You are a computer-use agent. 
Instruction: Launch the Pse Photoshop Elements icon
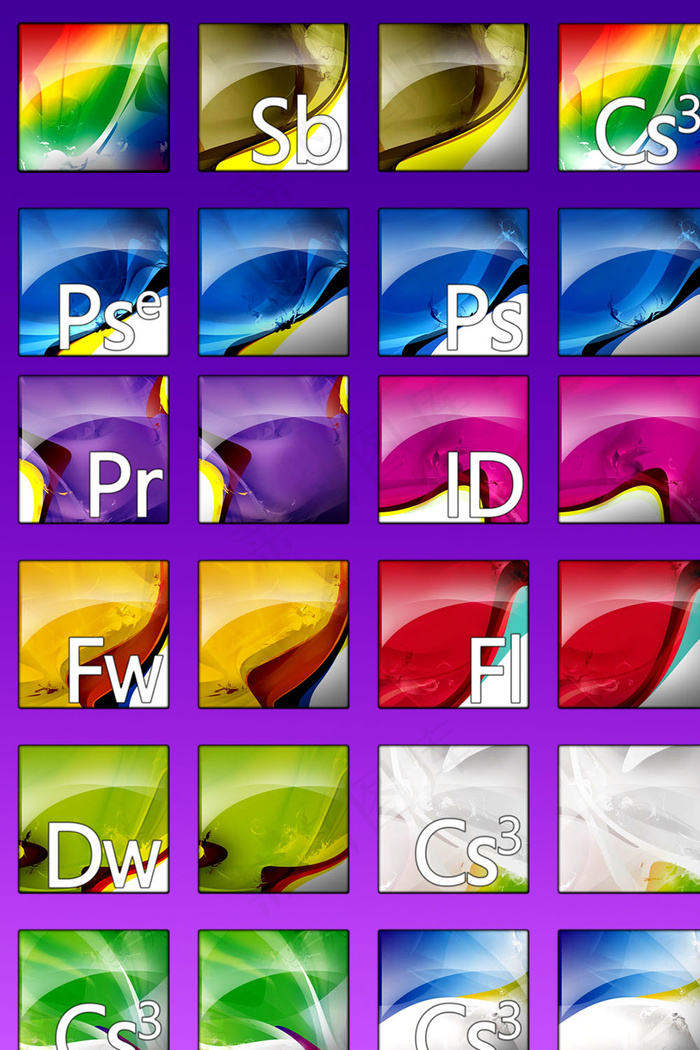[x=94, y=282]
